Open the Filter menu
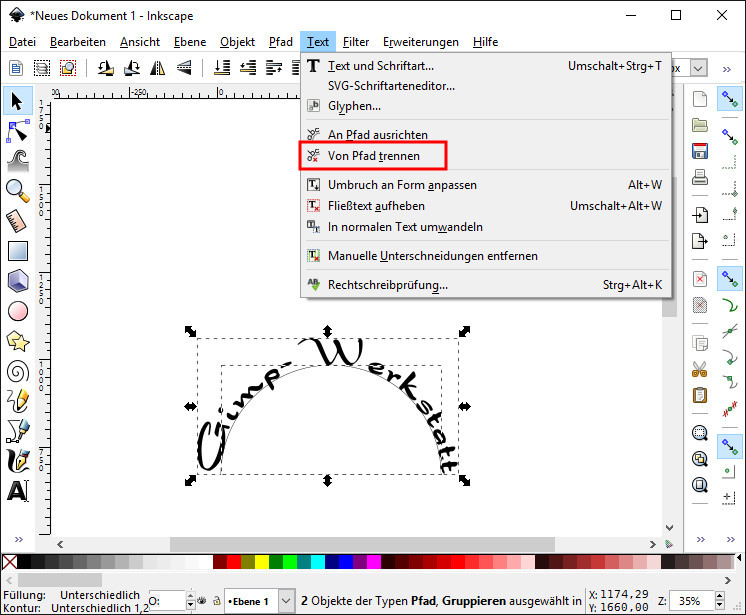746x615 pixels. (x=355, y=42)
